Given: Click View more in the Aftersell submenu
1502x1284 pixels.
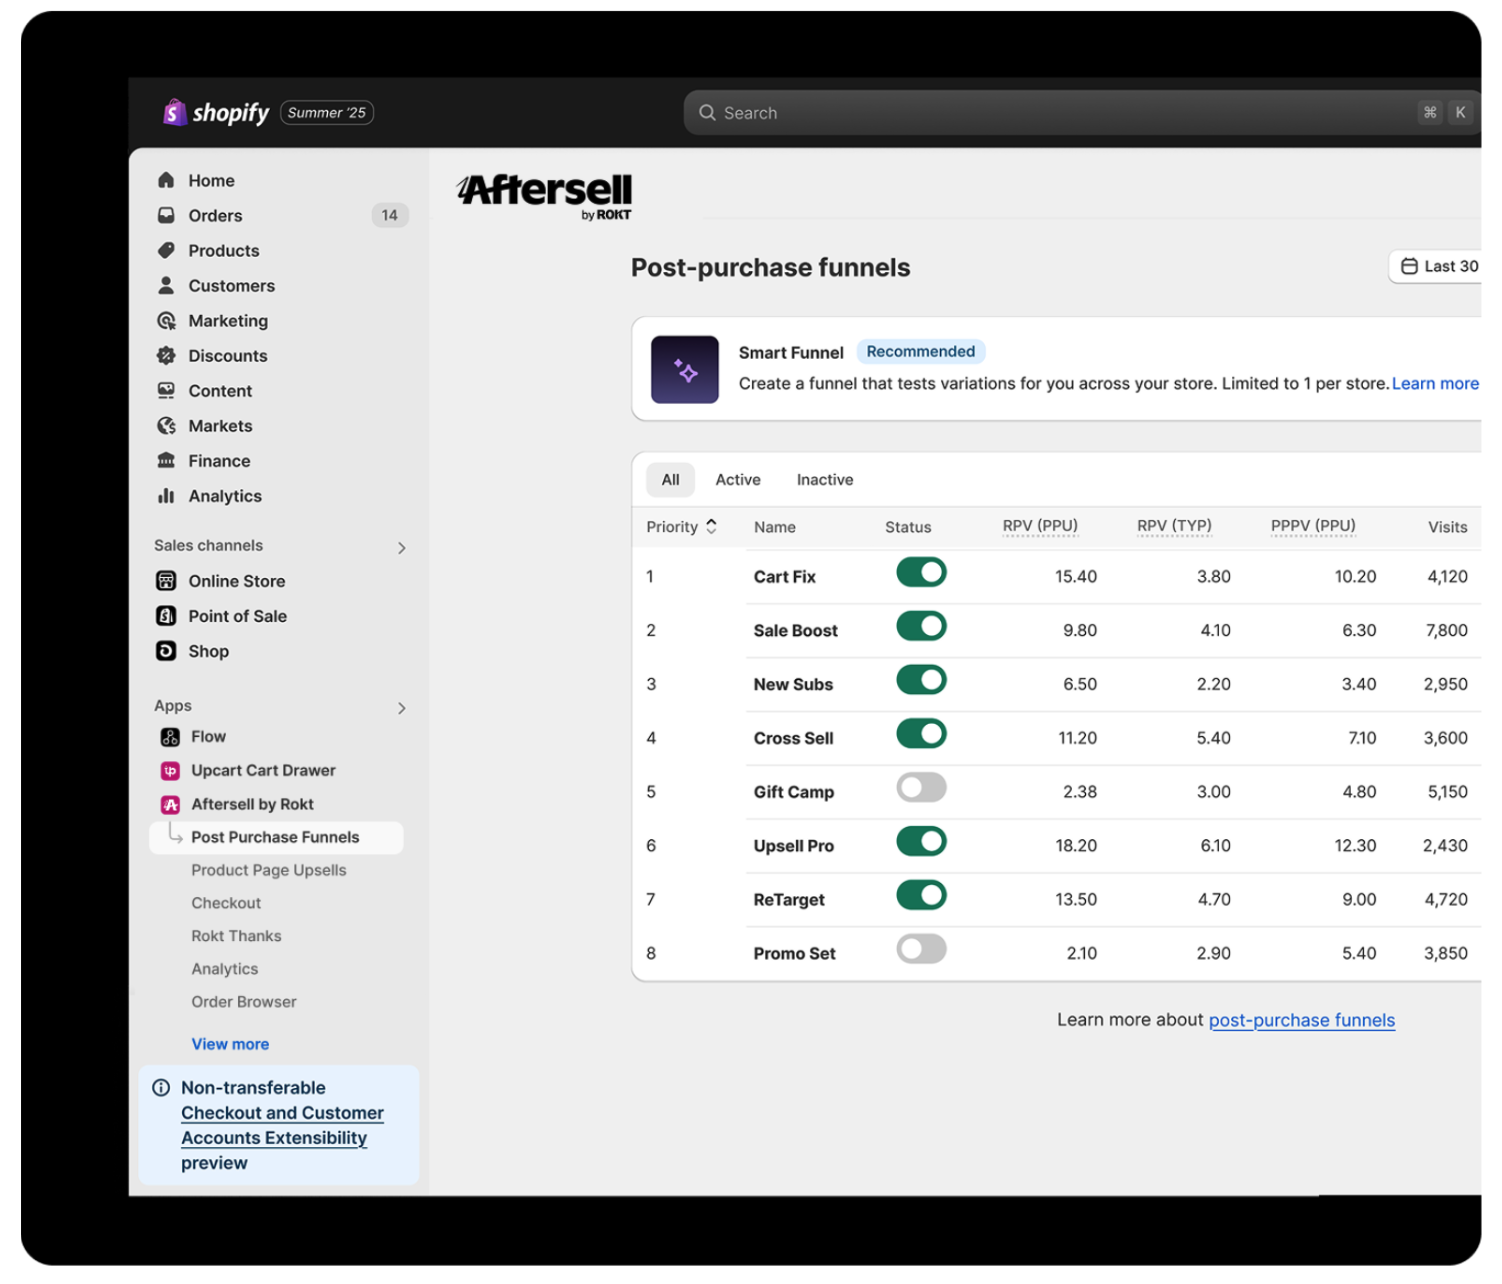Looking at the screenshot, I should coord(230,1044).
